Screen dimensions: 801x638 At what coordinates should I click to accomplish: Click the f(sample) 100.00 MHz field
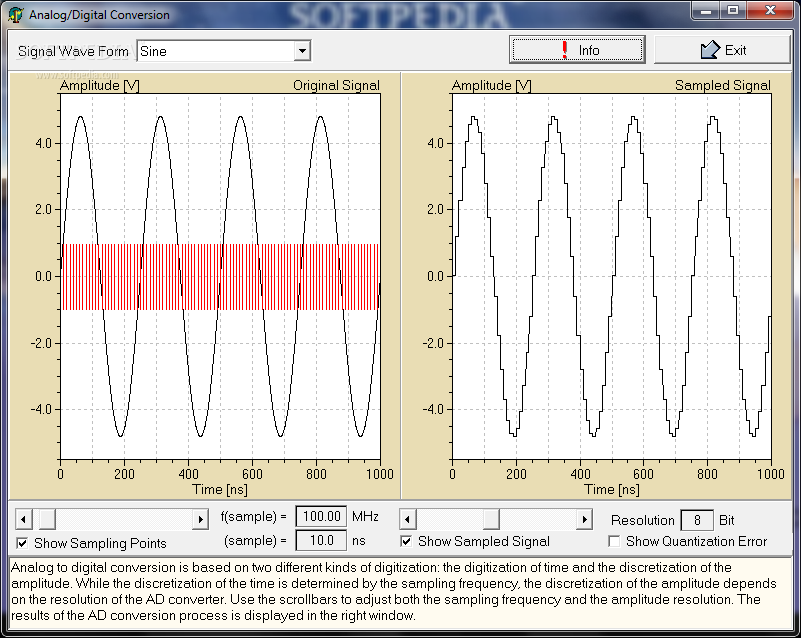[321, 516]
